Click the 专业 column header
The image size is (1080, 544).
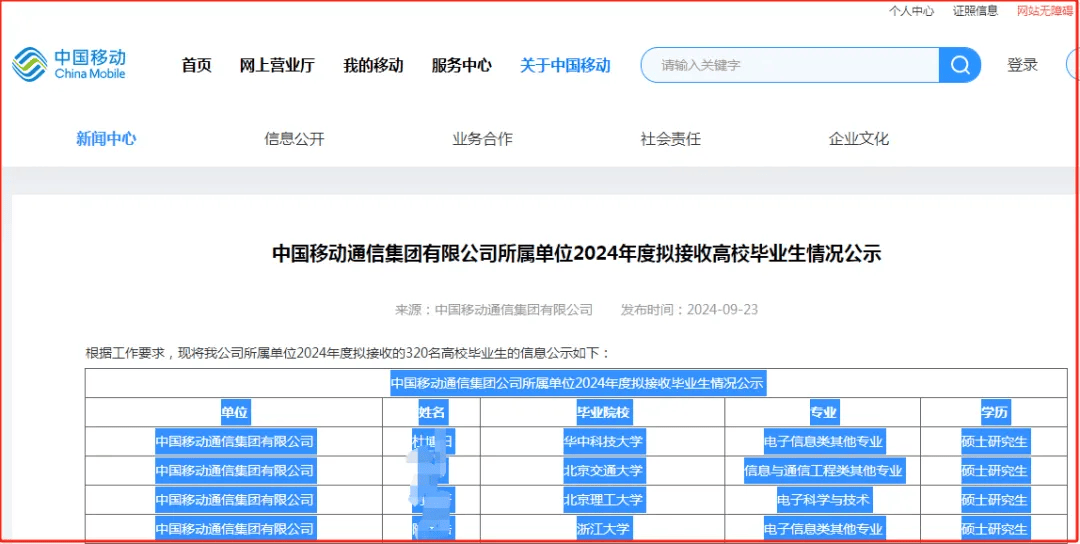[x=823, y=412]
